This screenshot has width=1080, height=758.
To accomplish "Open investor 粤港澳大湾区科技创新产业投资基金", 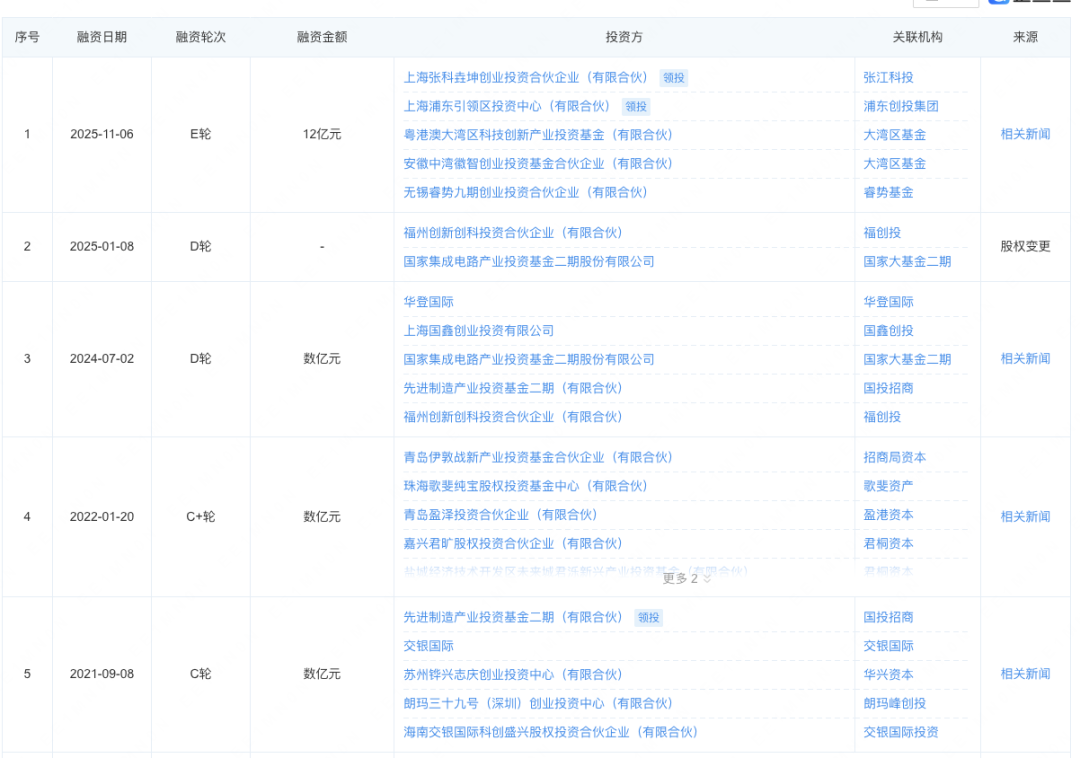I will [538, 135].
